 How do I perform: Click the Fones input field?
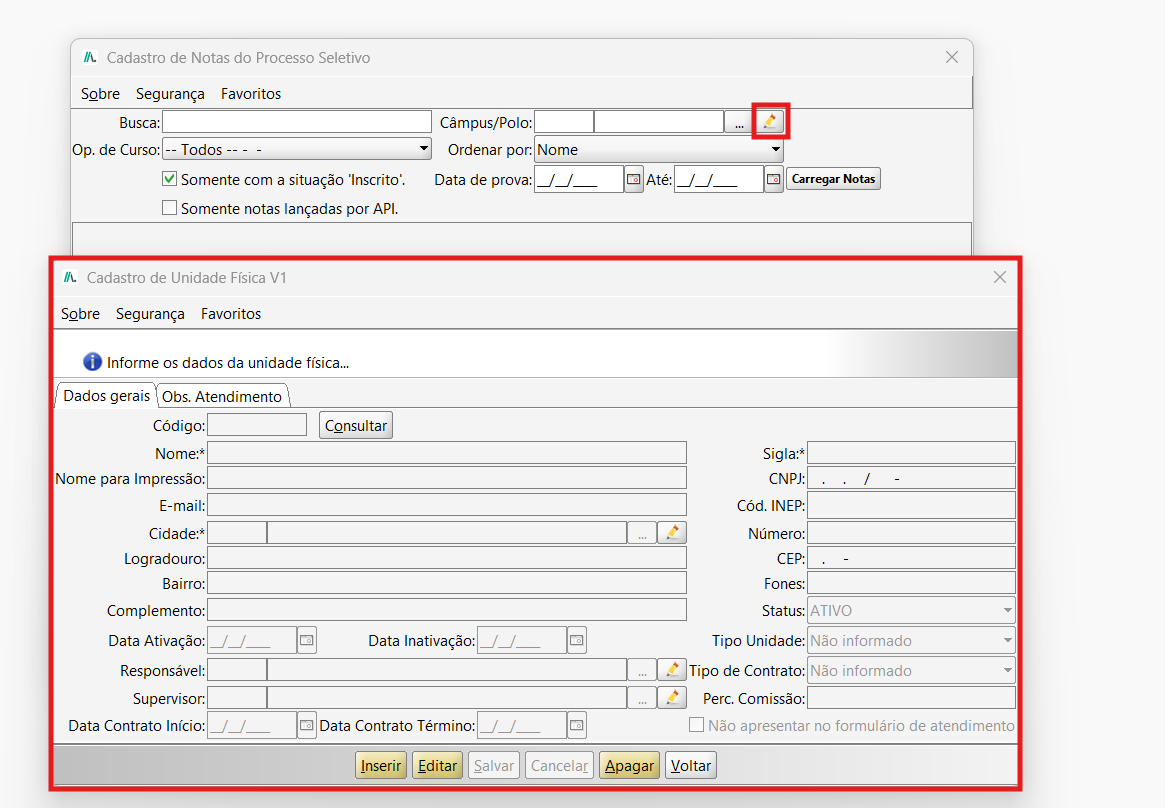click(x=912, y=583)
